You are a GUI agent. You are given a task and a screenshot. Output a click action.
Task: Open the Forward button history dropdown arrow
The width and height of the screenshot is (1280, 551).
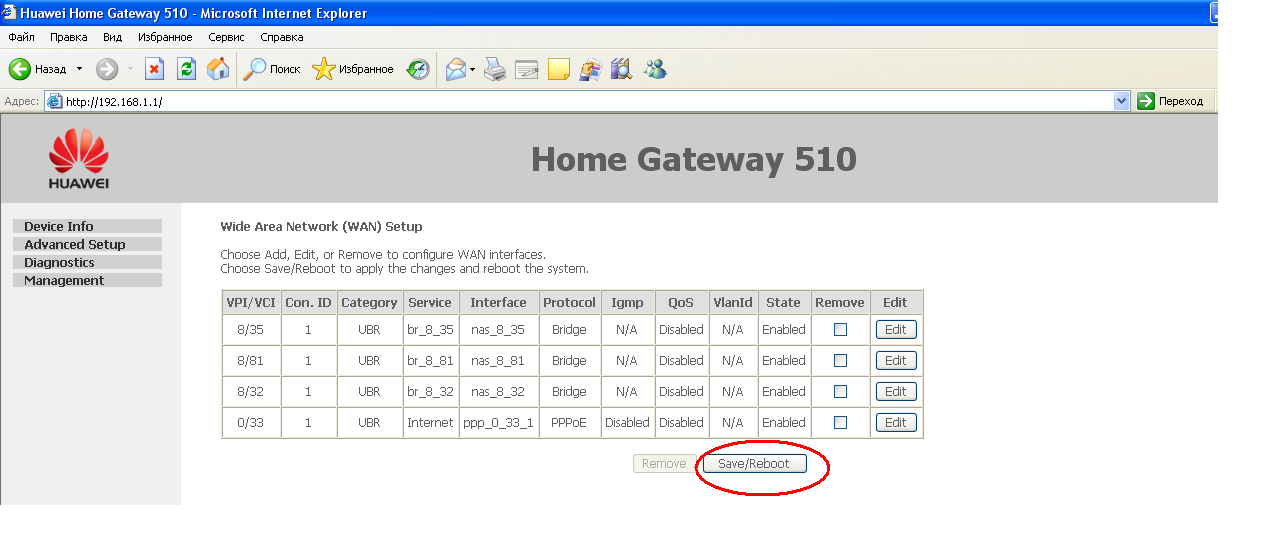[x=130, y=69]
